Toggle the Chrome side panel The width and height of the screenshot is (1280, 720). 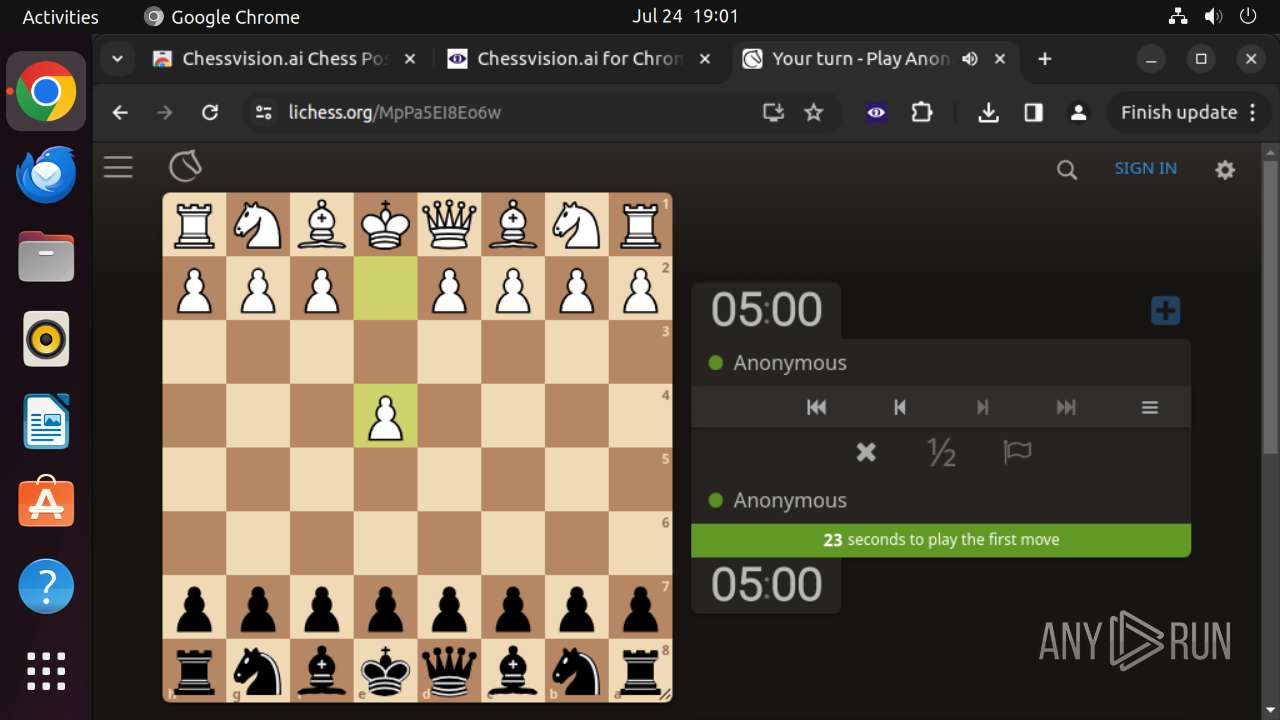pyautogui.click(x=1034, y=113)
